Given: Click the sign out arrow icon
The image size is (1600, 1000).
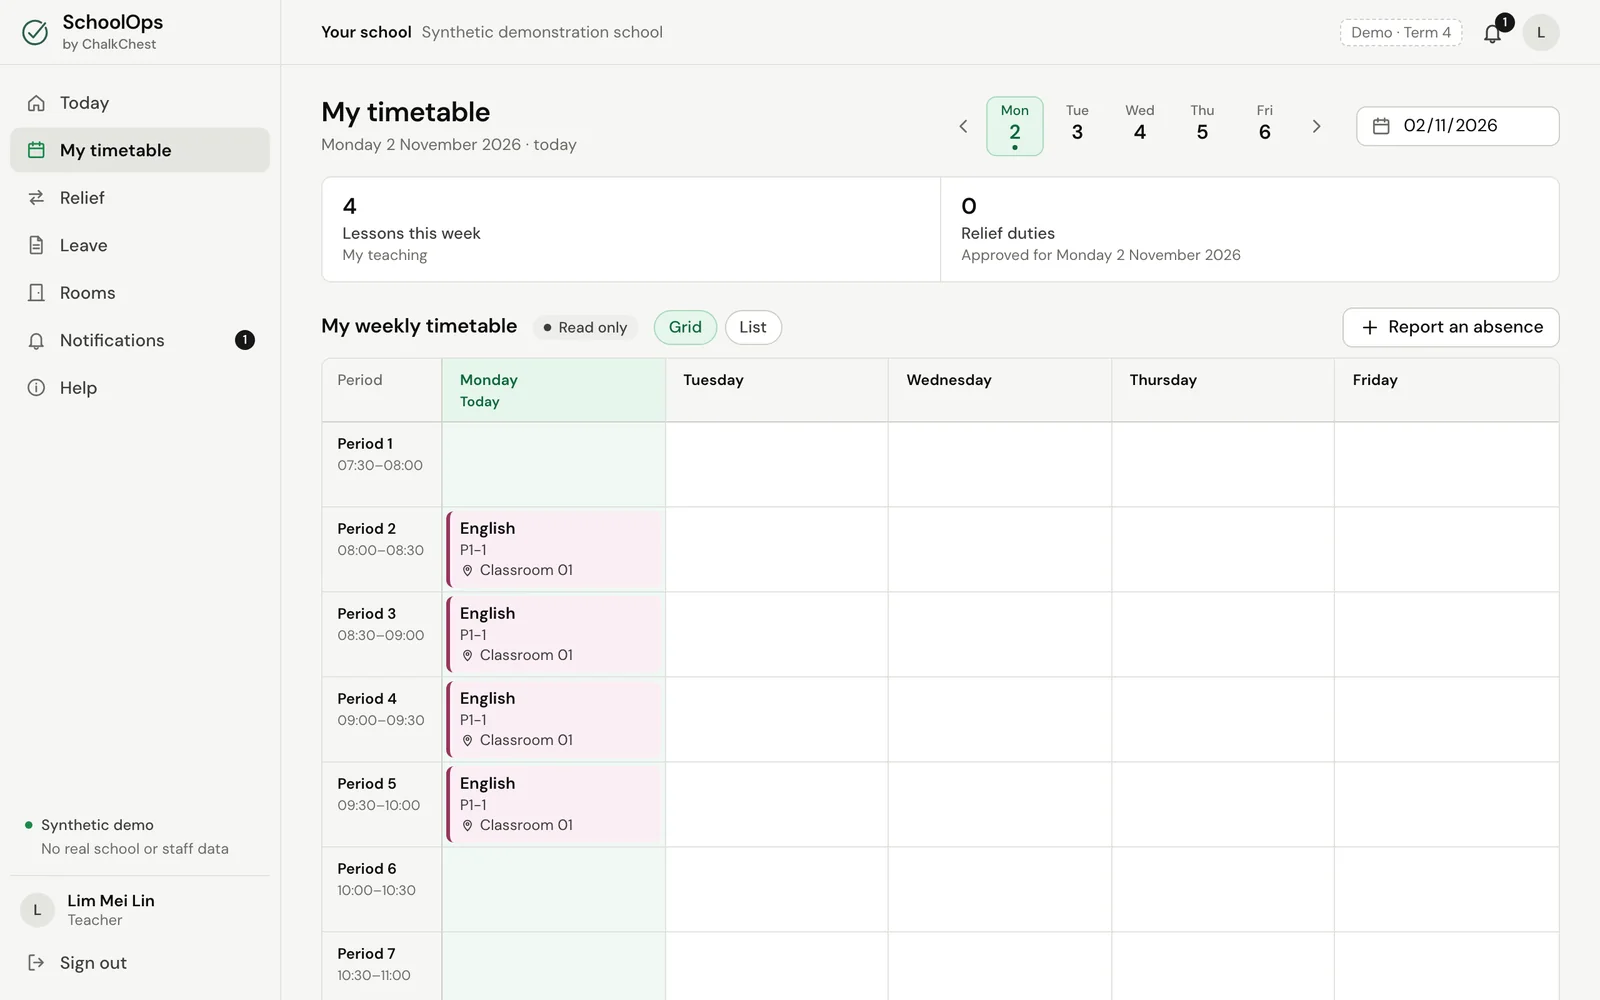Looking at the screenshot, I should point(36,963).
